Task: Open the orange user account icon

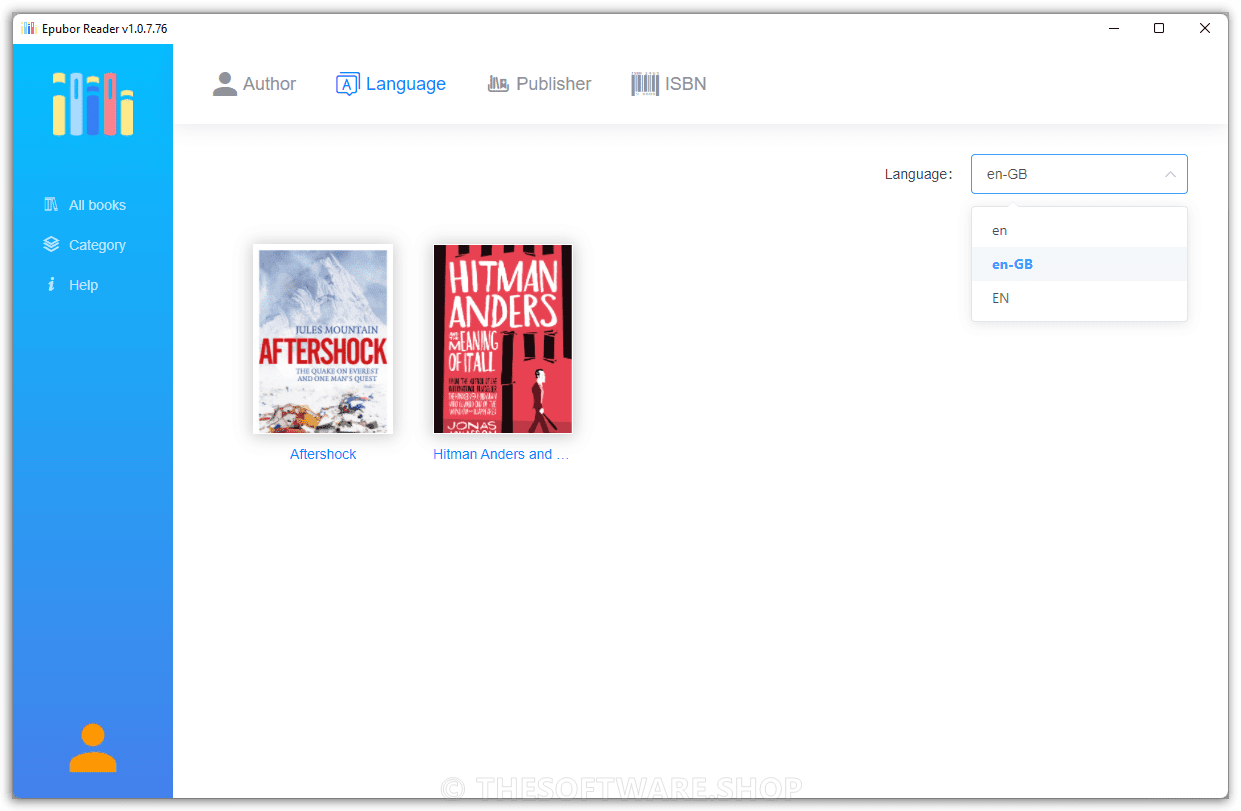Action: coord(93,748)
